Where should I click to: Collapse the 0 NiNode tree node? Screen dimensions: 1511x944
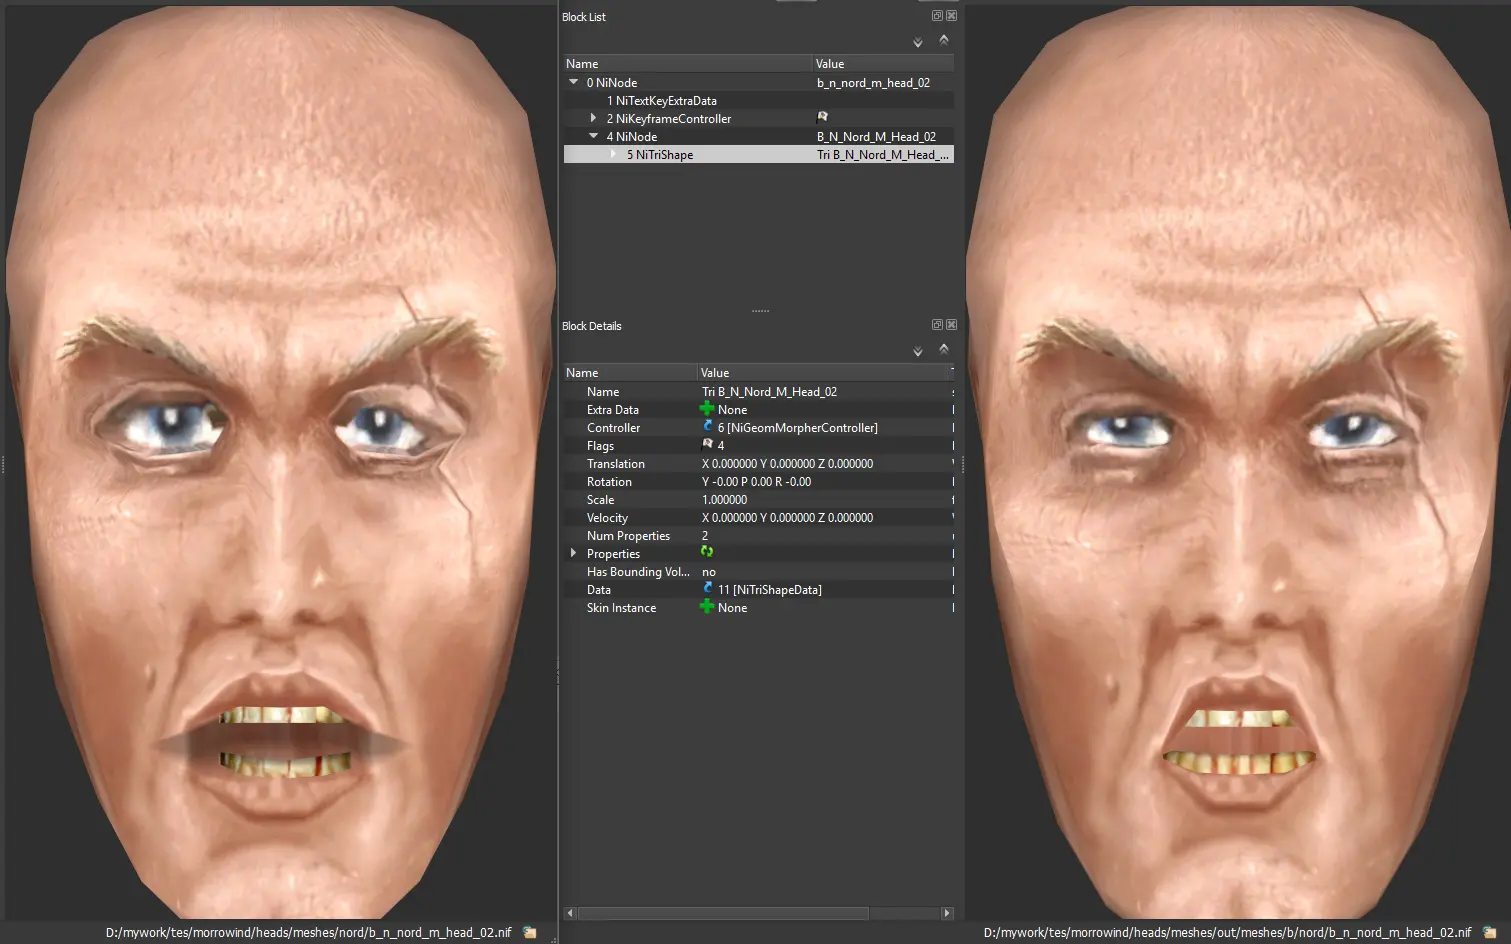574,82
